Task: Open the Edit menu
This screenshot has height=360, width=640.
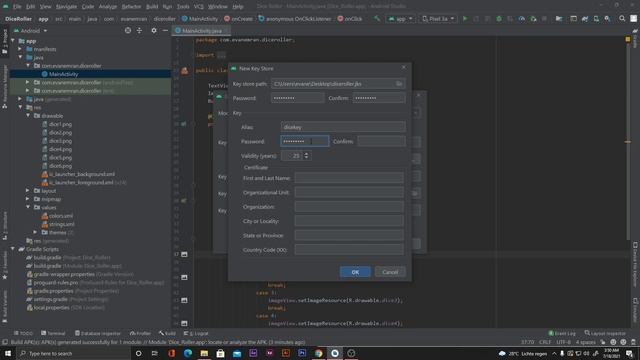Action: point(31,7)
